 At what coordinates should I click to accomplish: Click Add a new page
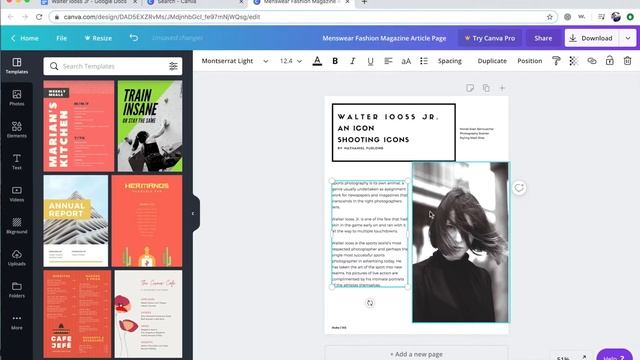[416, 354]
